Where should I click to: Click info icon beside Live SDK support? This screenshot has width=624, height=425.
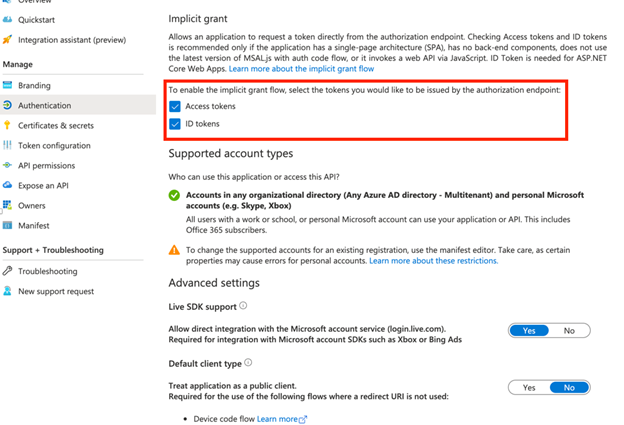pyautogui.click(x=243, y=306)
